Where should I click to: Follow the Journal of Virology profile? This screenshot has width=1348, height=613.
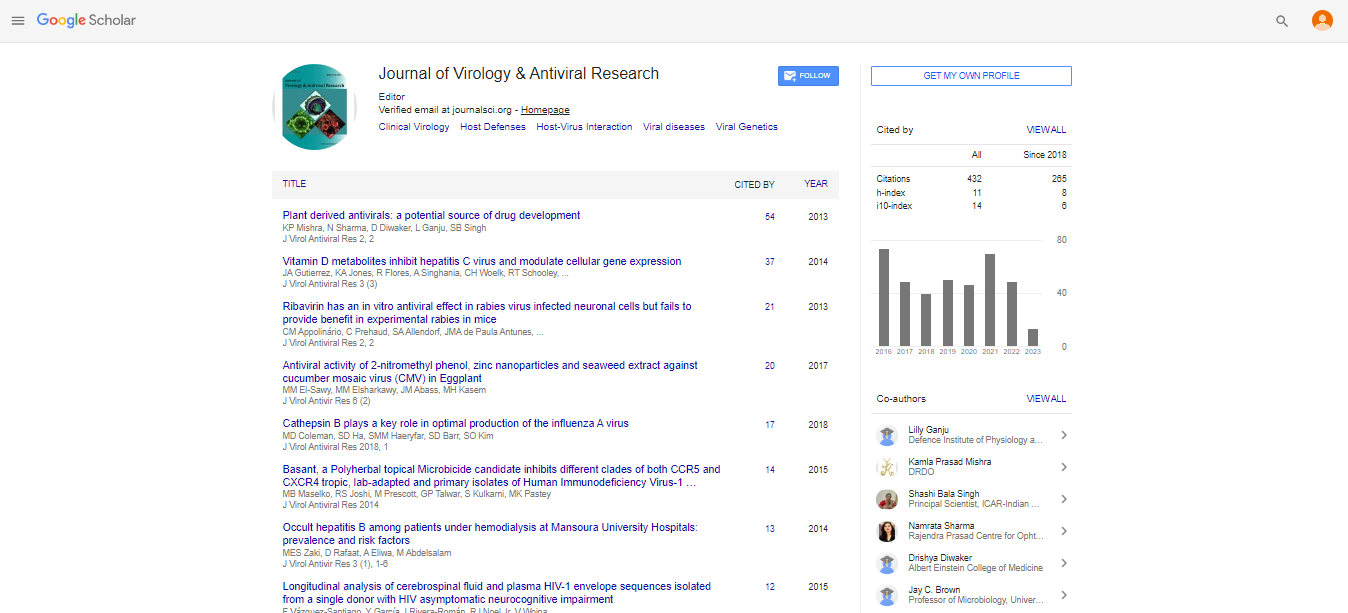tap(808, 76)
